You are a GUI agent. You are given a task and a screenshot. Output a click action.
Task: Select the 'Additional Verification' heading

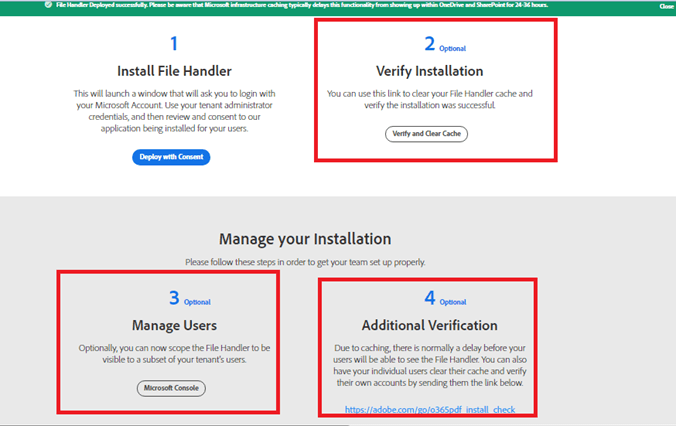(x=429, y=325)
